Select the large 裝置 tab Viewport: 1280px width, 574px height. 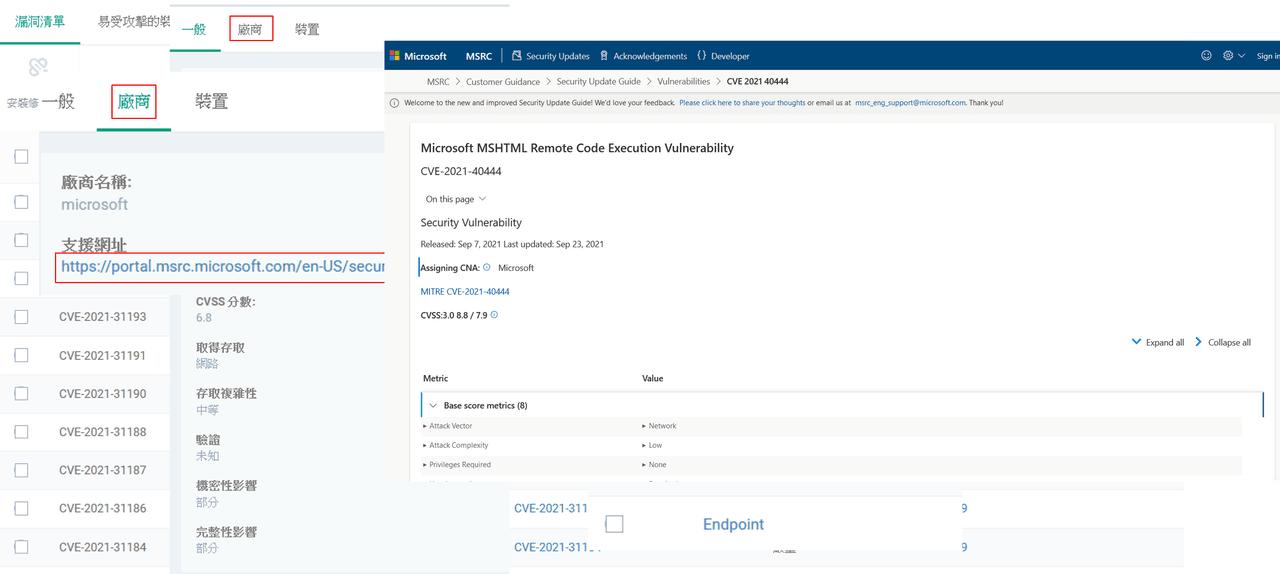[212, 101]
